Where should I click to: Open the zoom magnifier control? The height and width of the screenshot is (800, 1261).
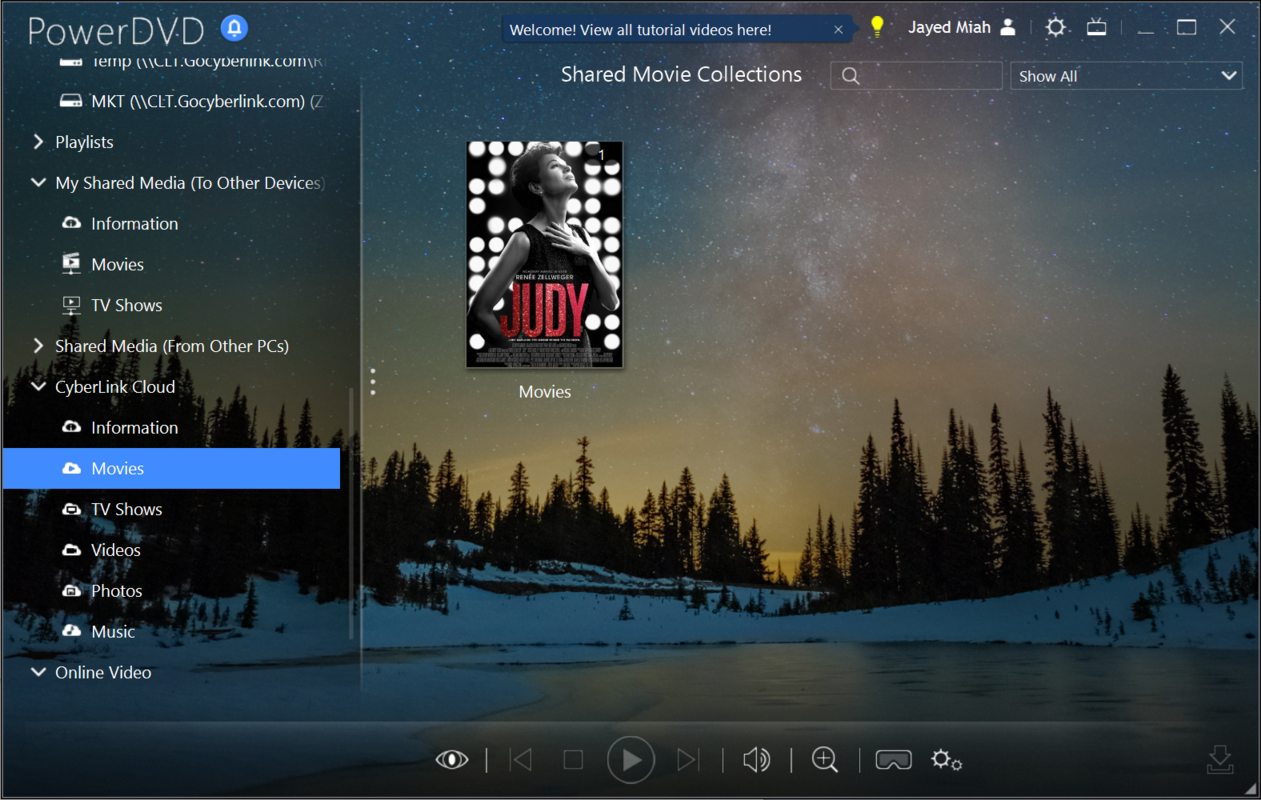[x=825, y=760]
